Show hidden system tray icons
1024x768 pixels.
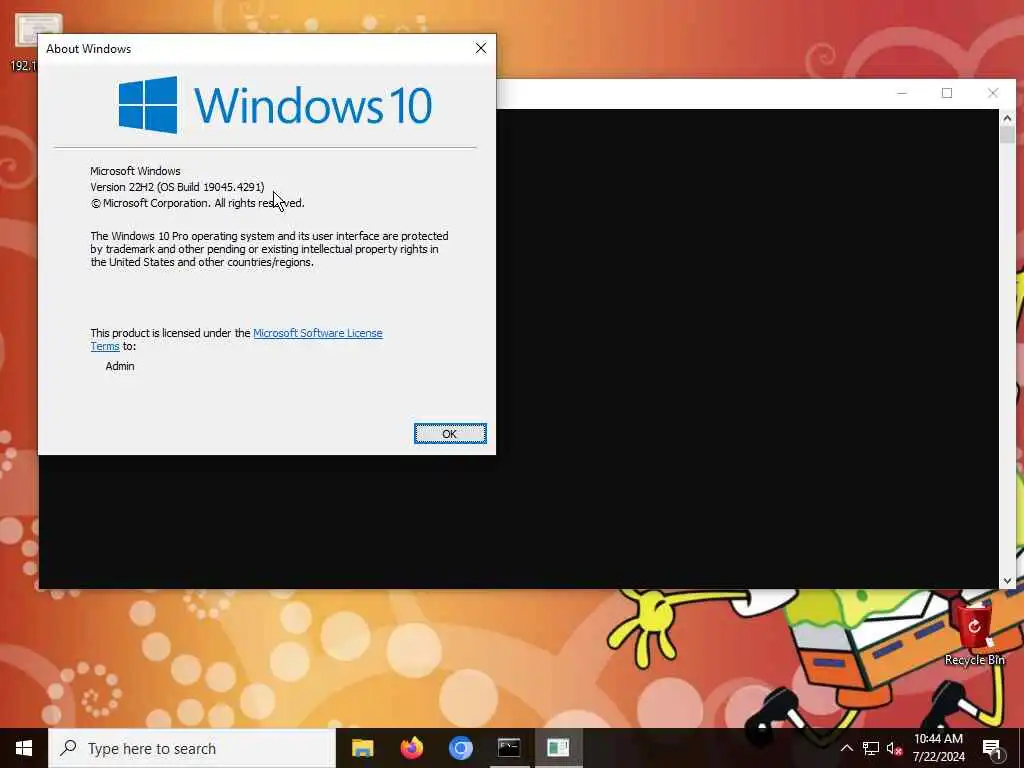point(846,748)
